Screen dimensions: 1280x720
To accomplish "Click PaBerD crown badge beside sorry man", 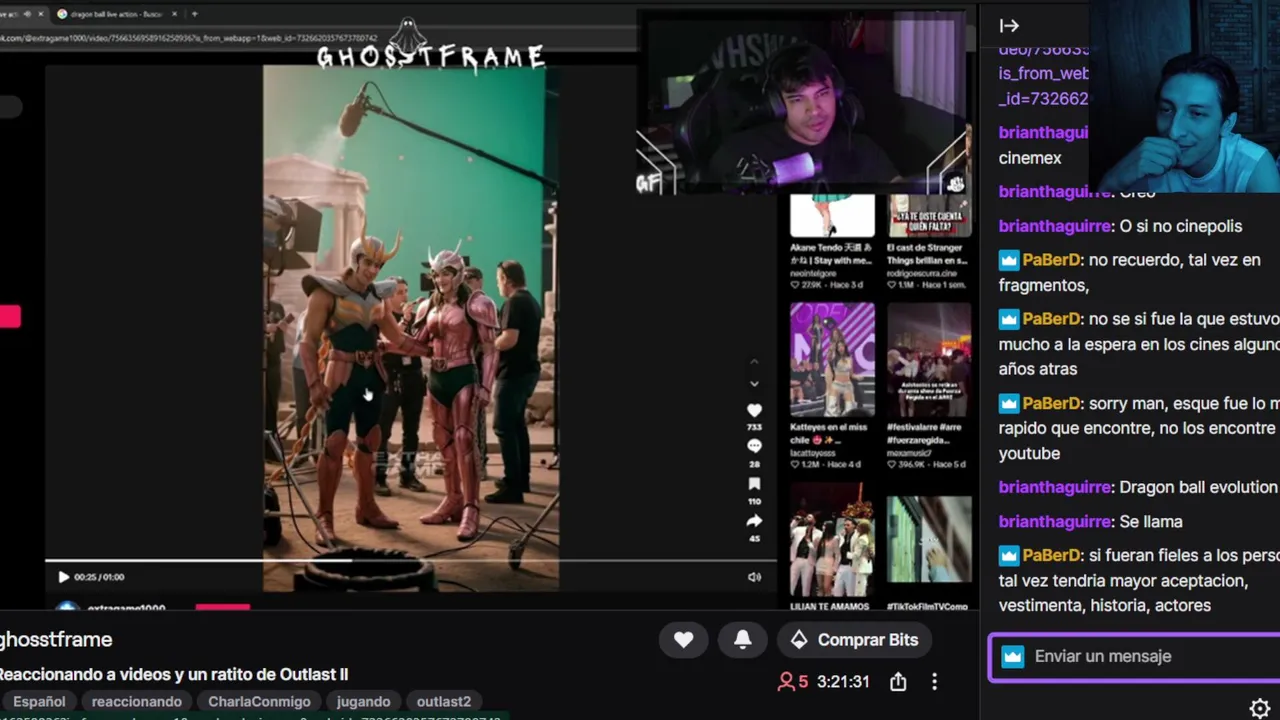I will pyautogui.click(x=1008, y=404).
